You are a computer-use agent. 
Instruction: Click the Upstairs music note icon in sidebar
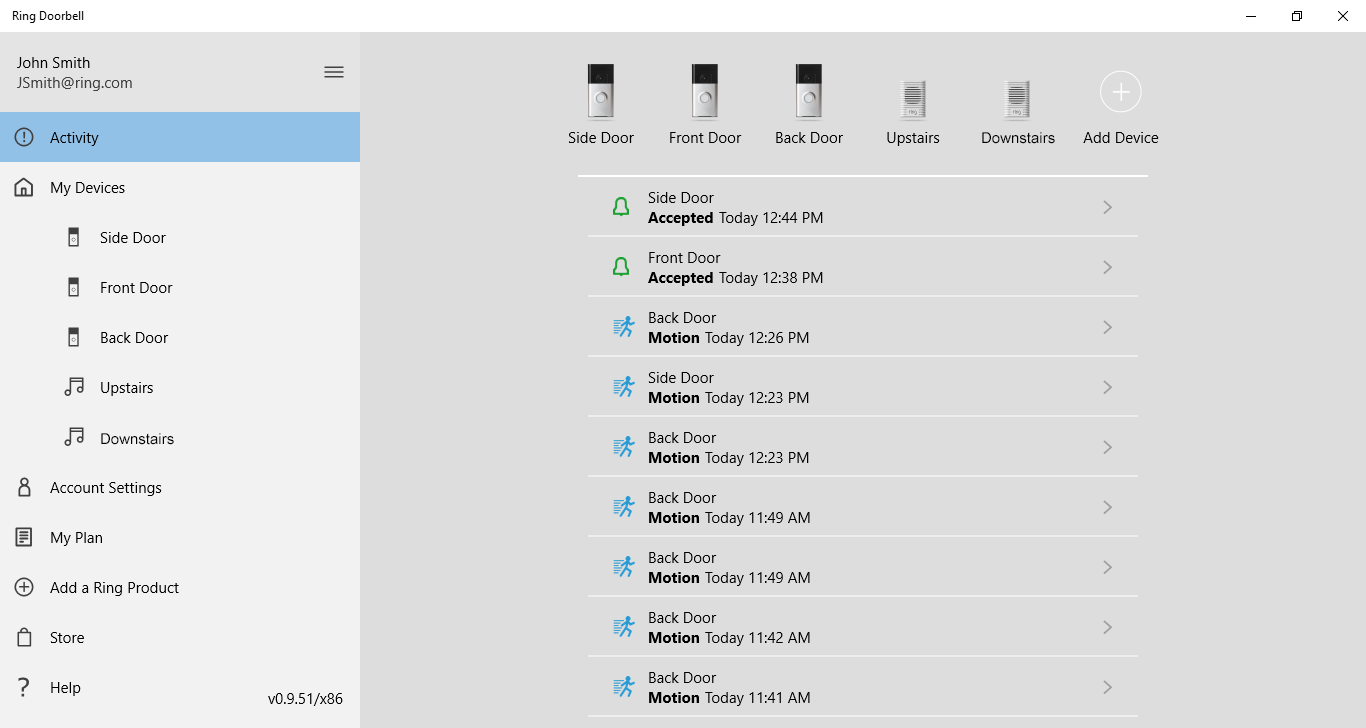coord(74,387)
